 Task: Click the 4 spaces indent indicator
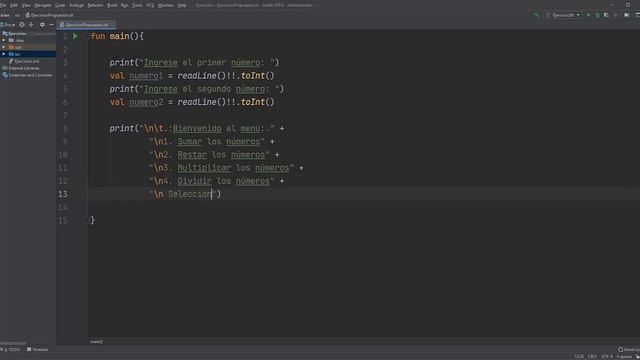(624, 357)
